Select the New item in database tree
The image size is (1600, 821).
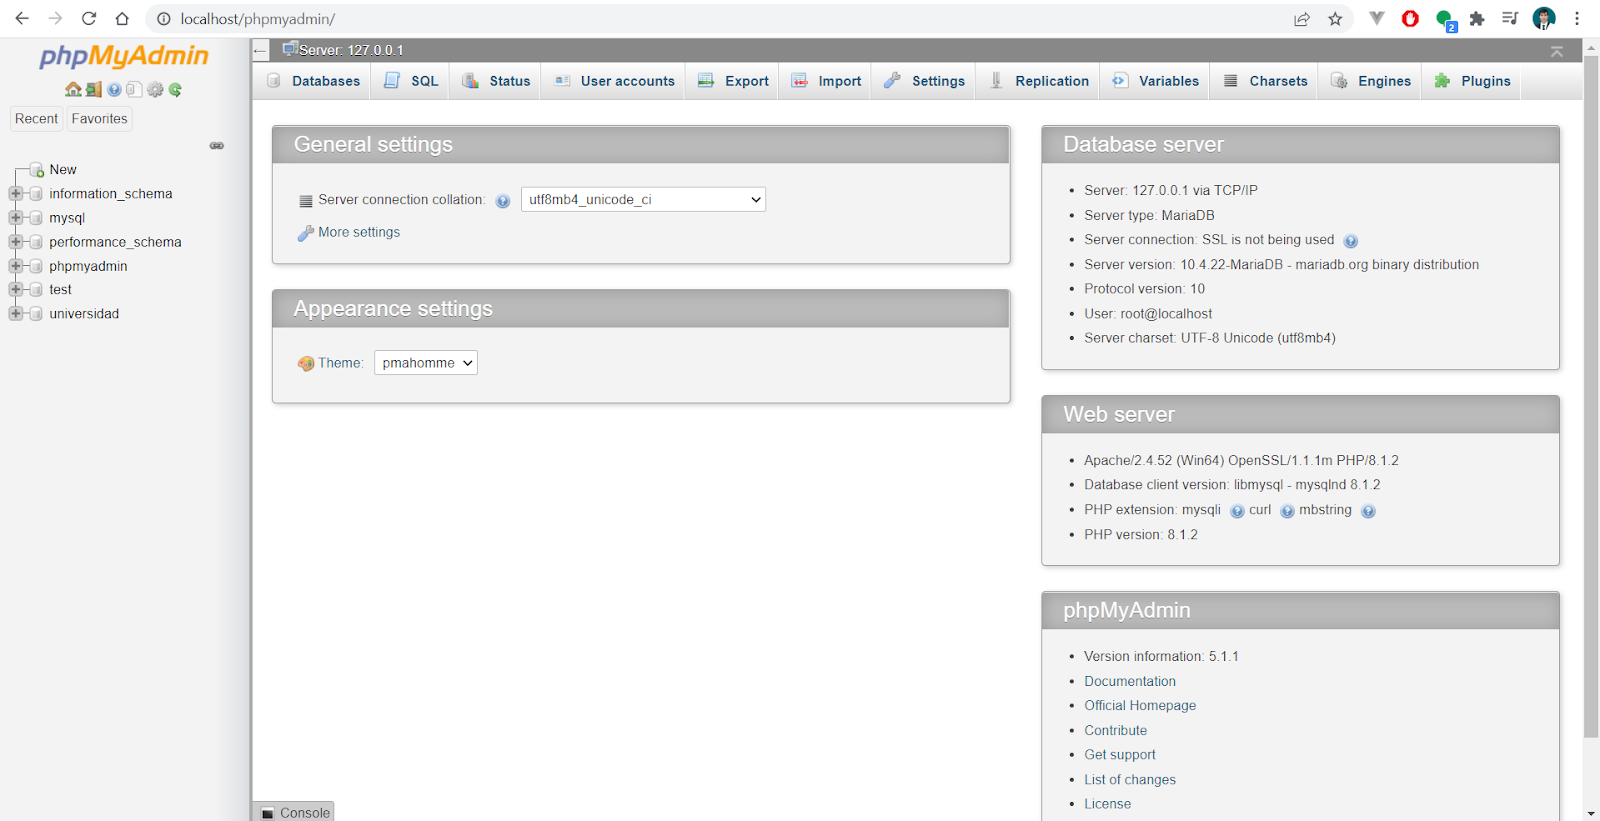coord(63,170)
